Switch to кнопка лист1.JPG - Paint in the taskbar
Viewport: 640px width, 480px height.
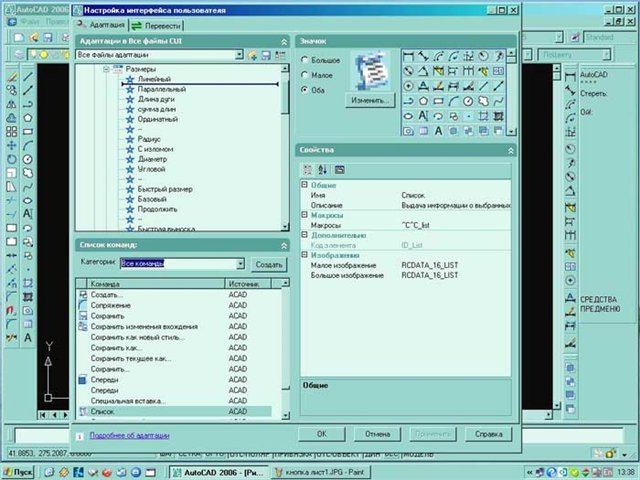click(x=321, y=472)
